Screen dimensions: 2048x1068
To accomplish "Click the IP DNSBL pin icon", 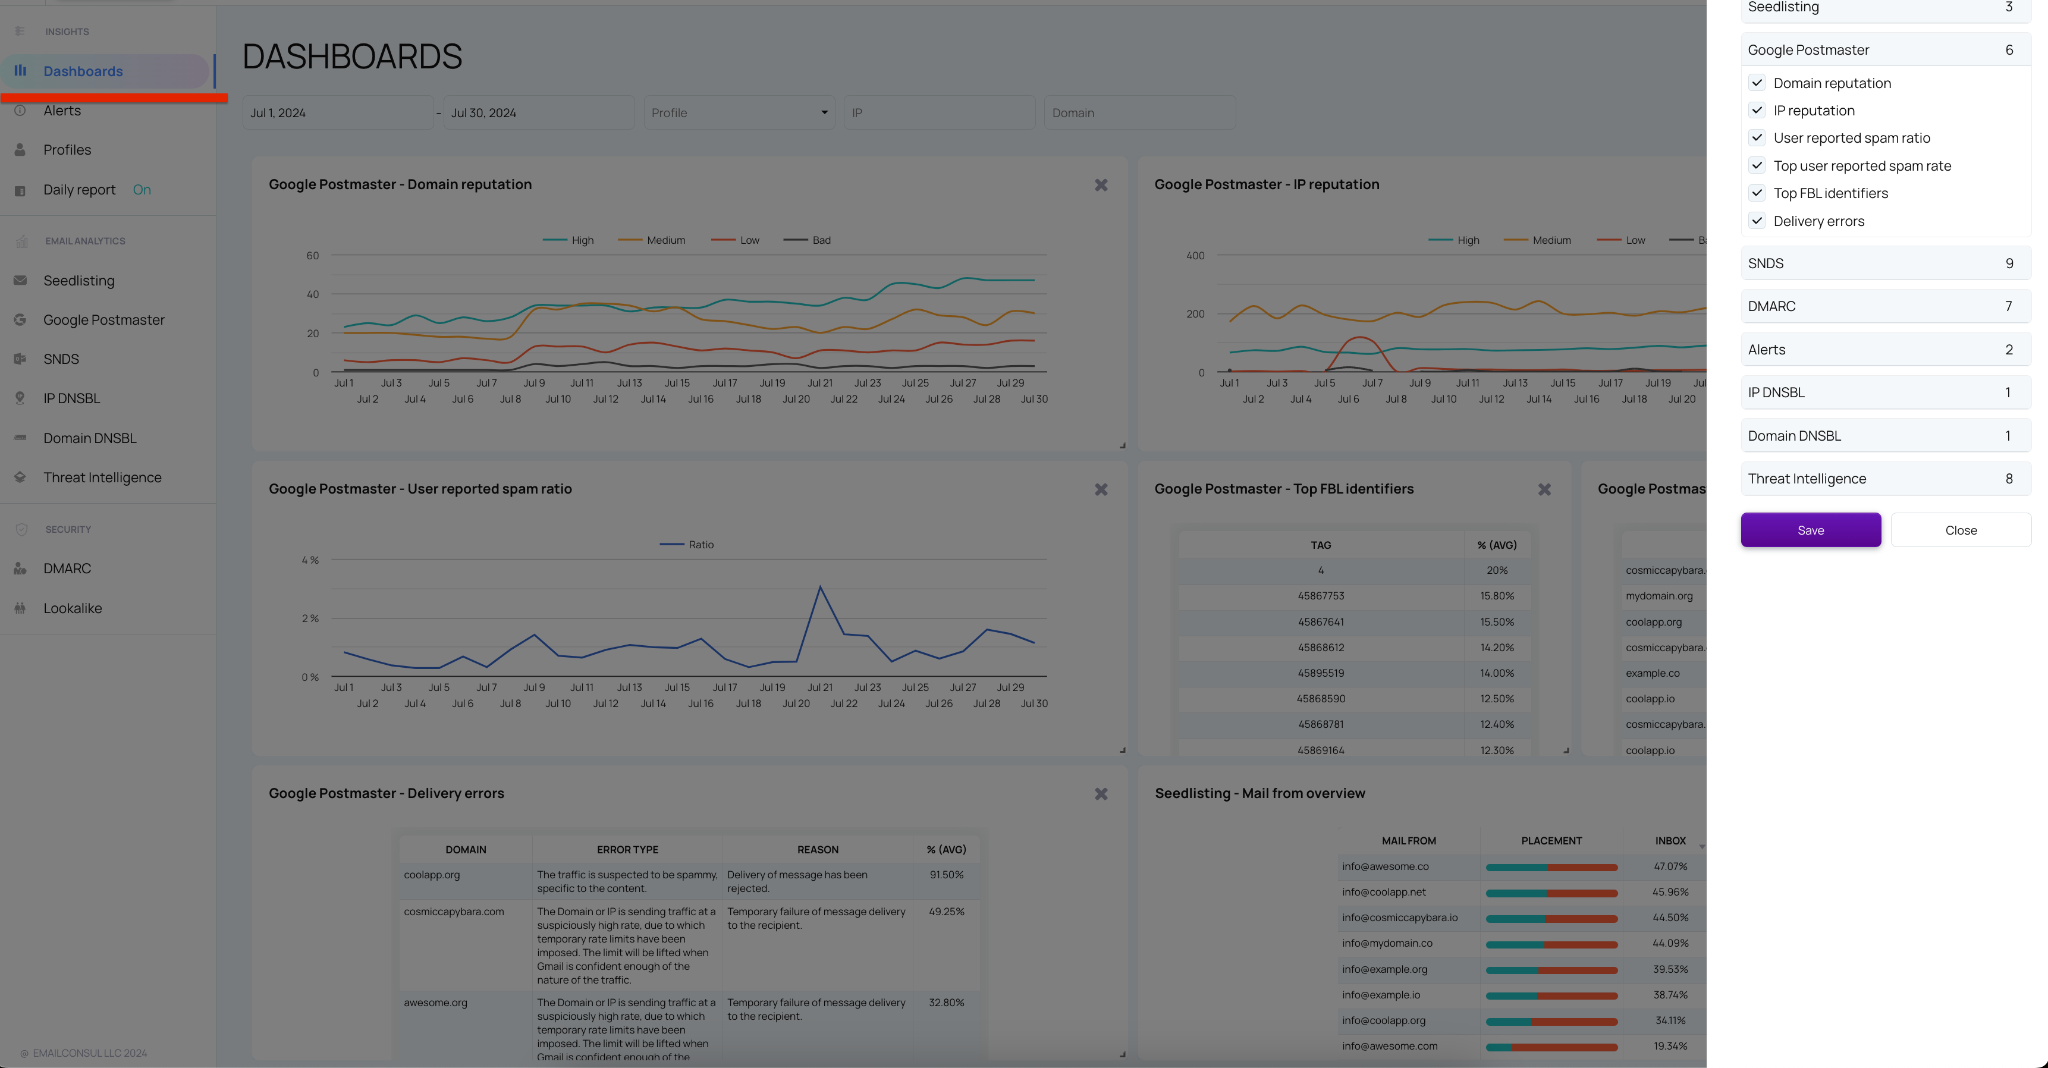I will (x=20, y=398).
